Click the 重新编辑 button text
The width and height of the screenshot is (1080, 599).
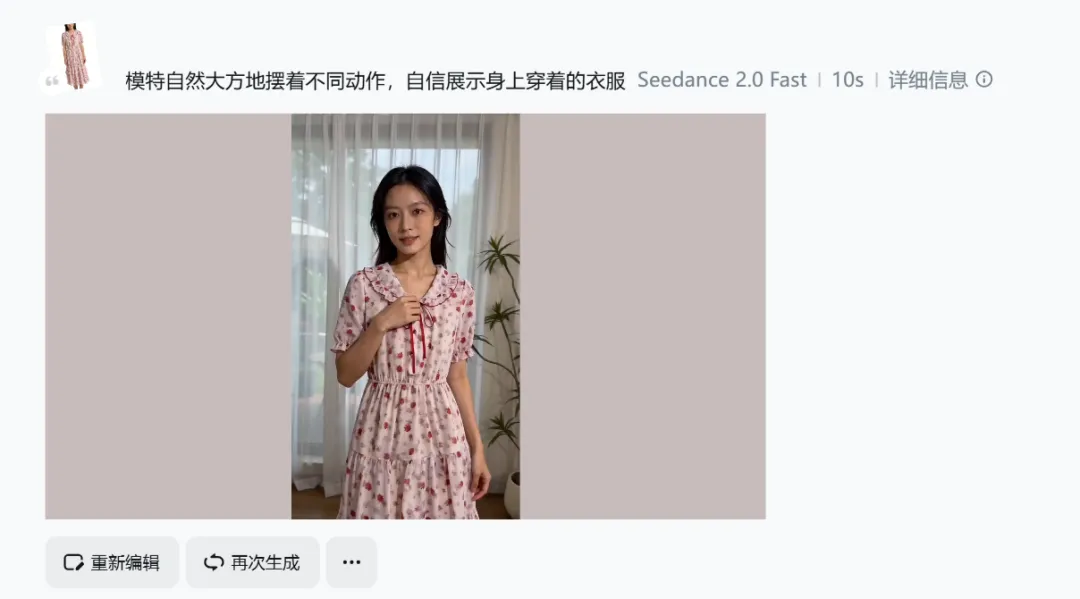(x=125, y=563)
